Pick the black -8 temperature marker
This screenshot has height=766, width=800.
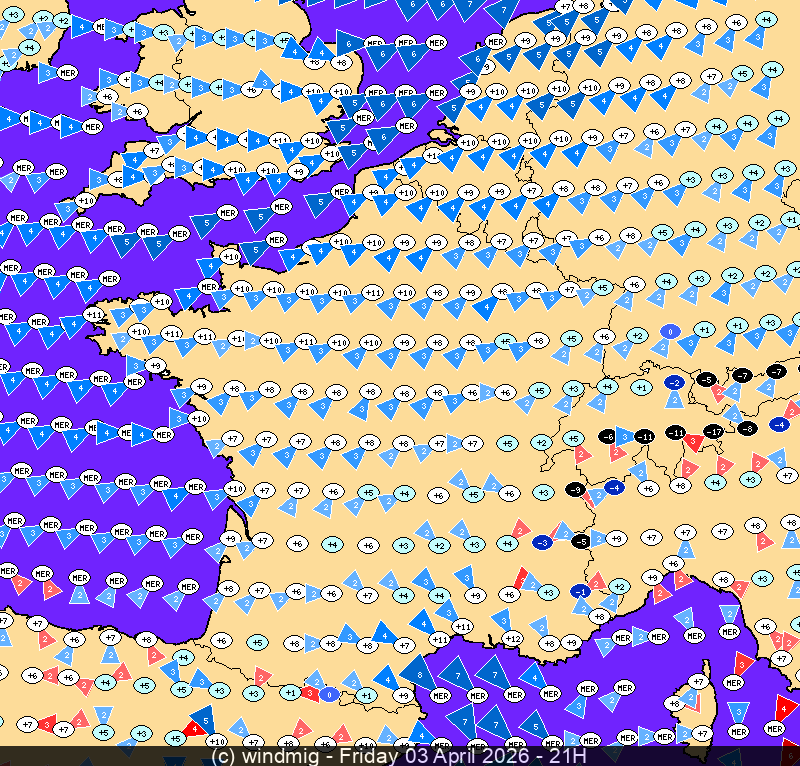click(746, 428)
